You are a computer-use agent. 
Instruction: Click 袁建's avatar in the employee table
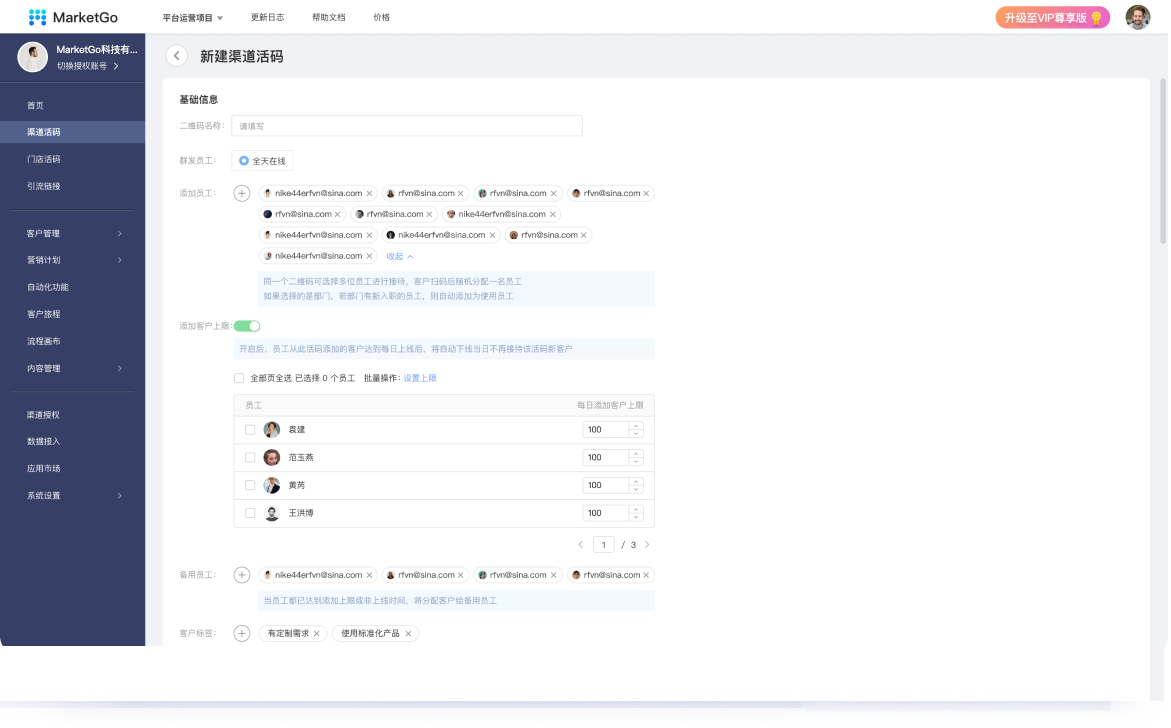(272, 429)
